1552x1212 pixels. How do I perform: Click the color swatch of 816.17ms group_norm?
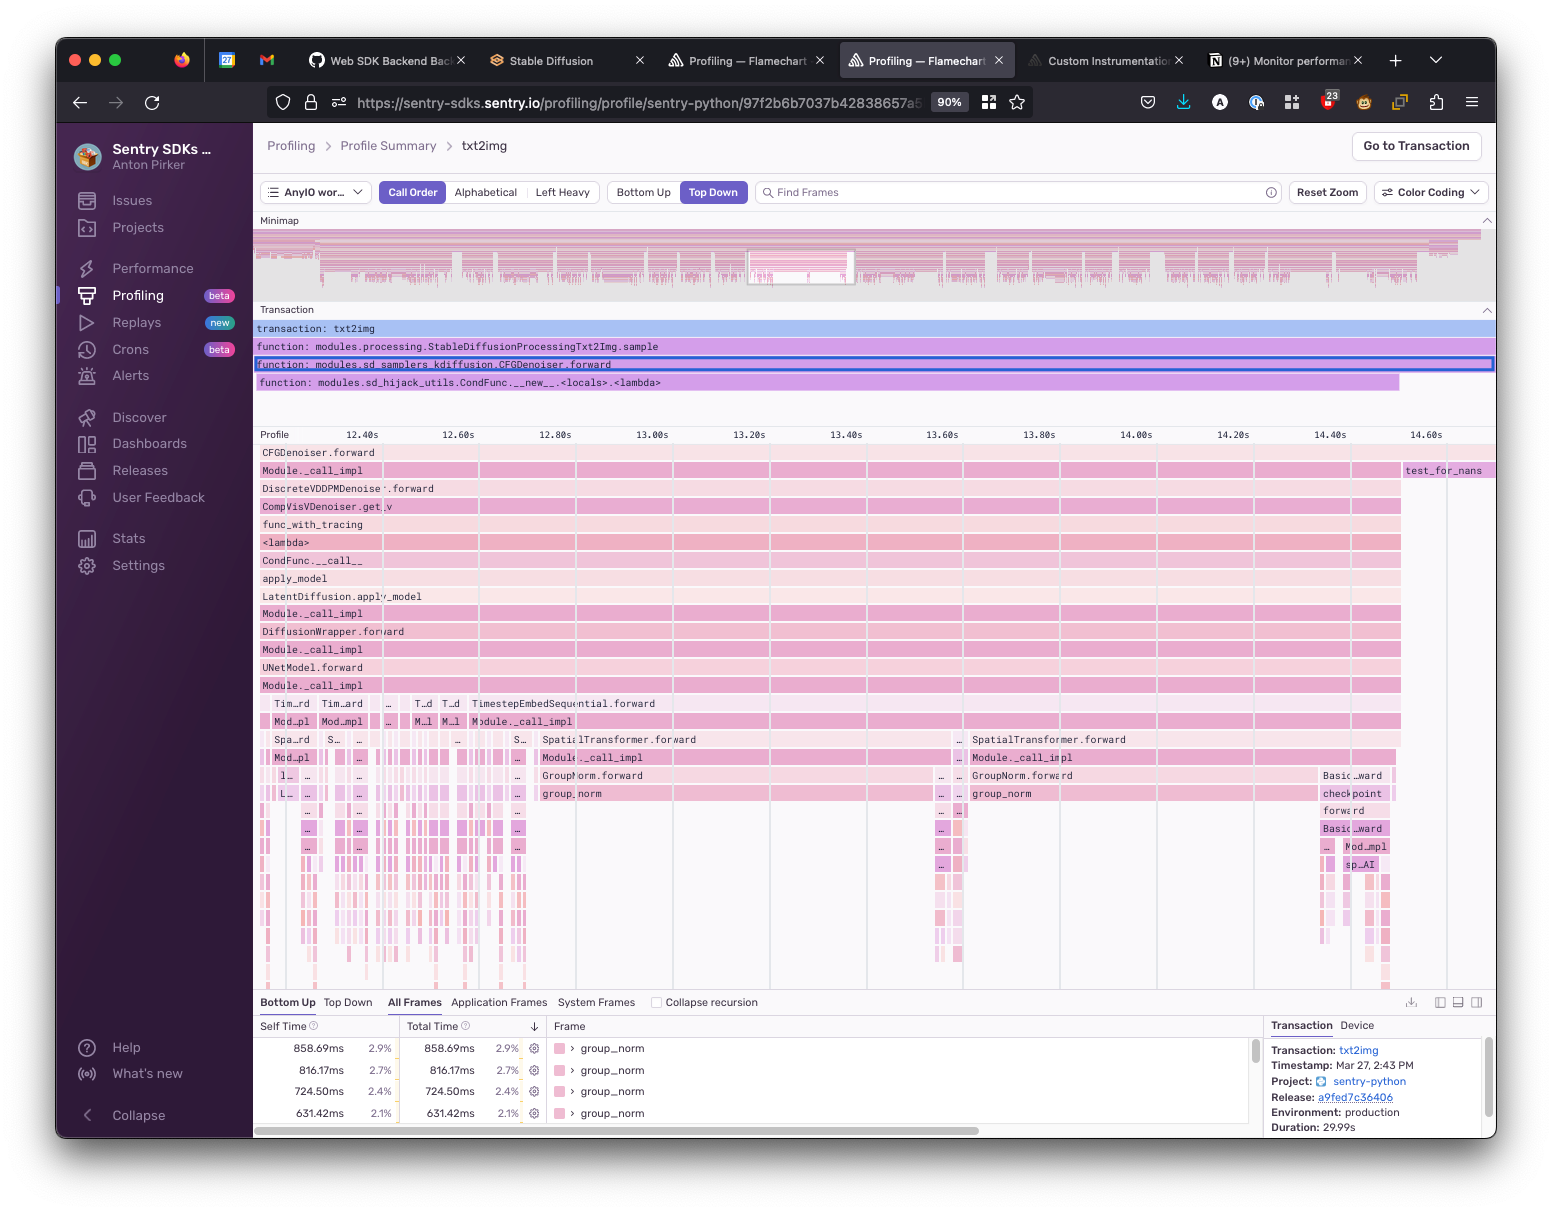tap(559, 1071)
